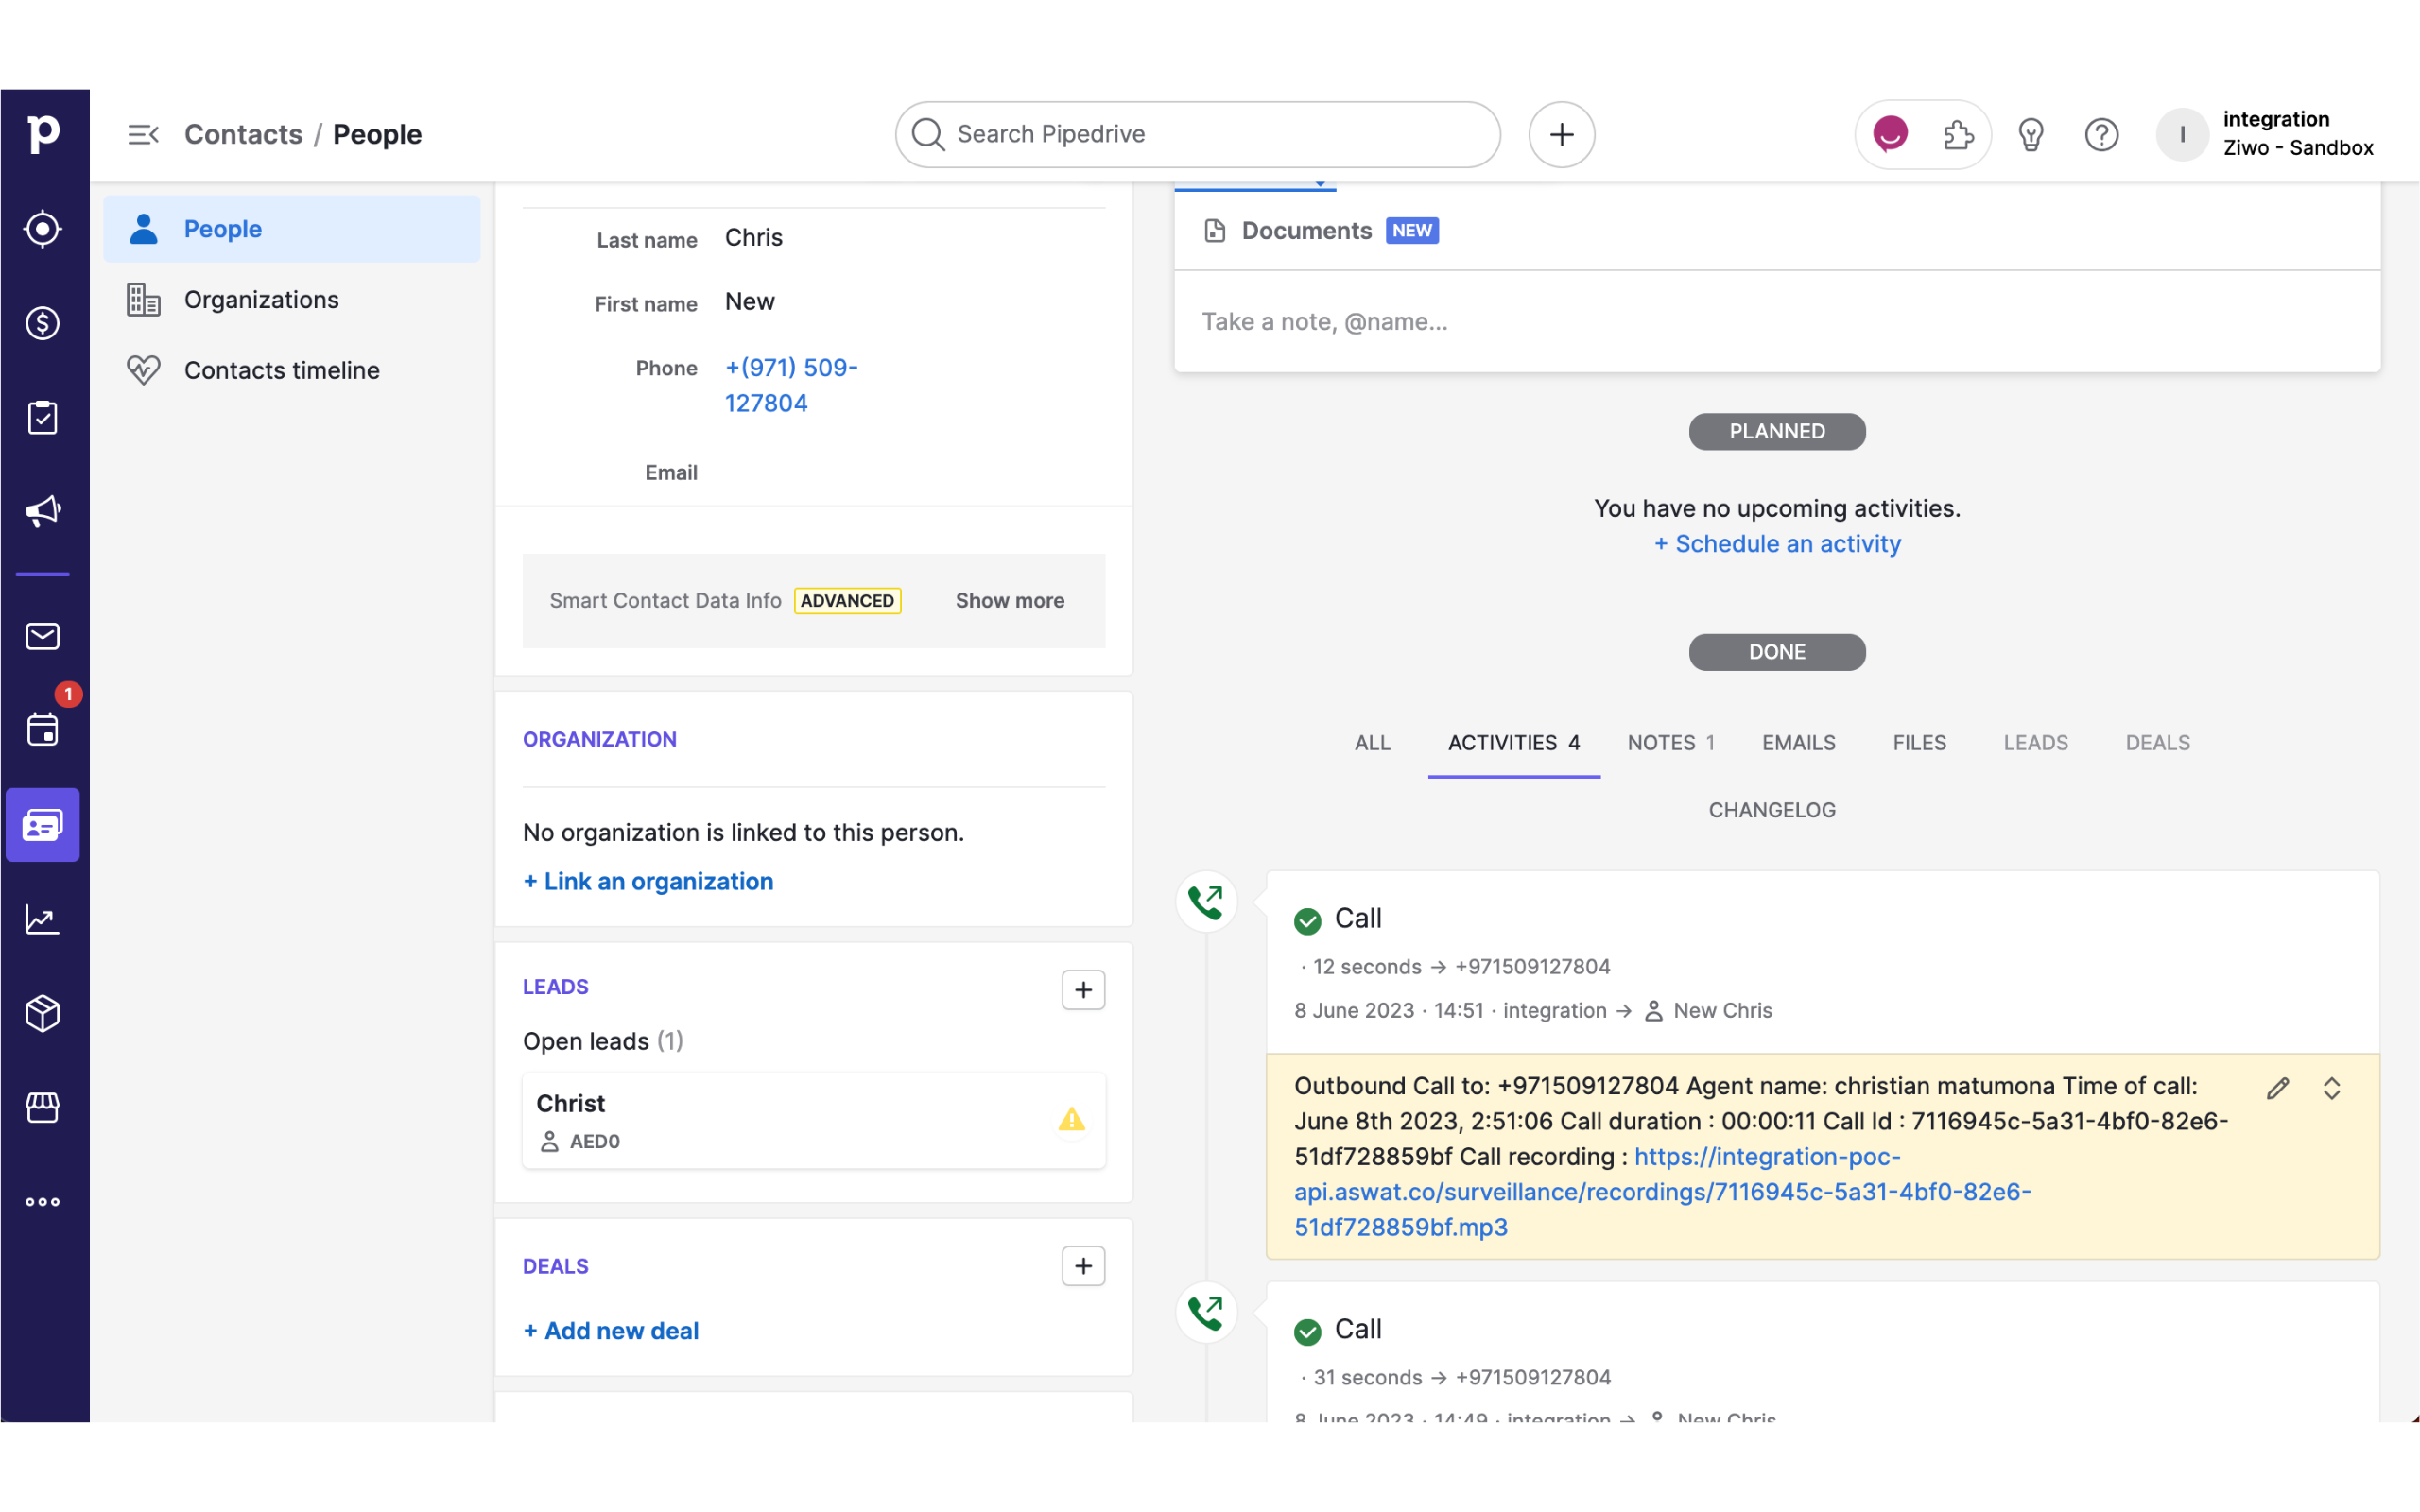Expand Smart Contact Data with Show more

1009,600
